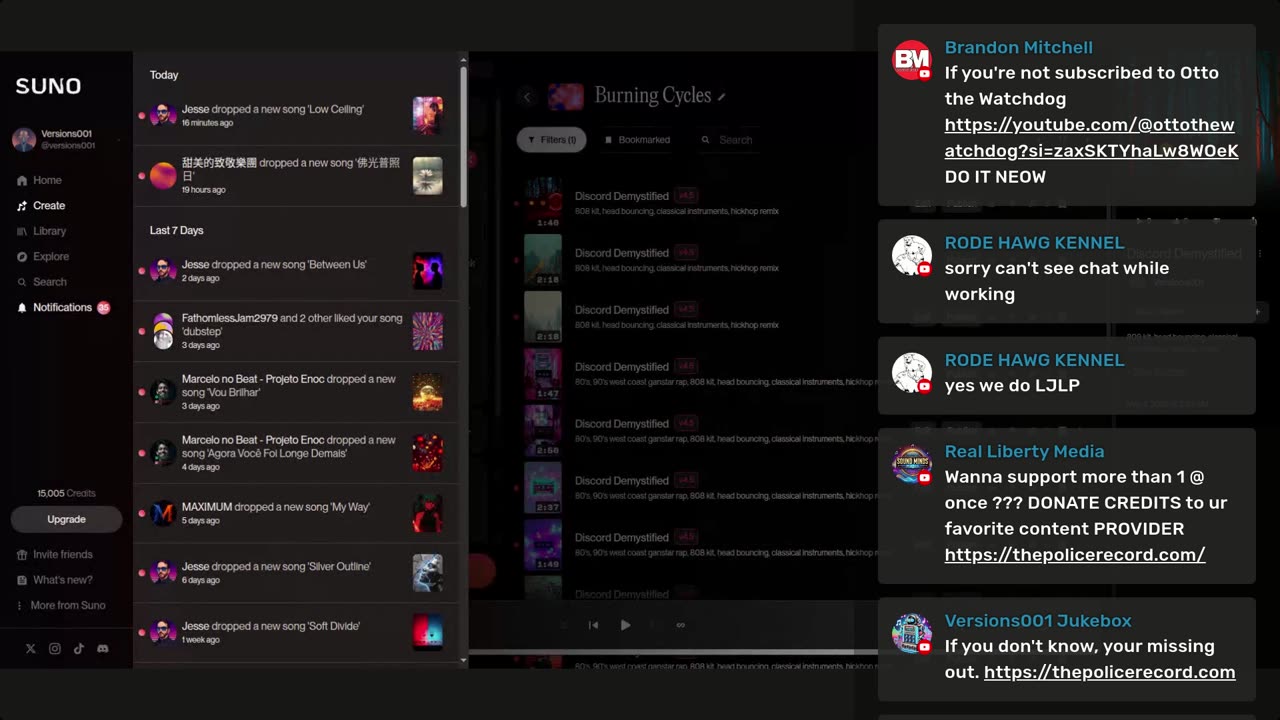Open Suno's Instagram link
1280x720 pixels.
(x=55, y=648)
